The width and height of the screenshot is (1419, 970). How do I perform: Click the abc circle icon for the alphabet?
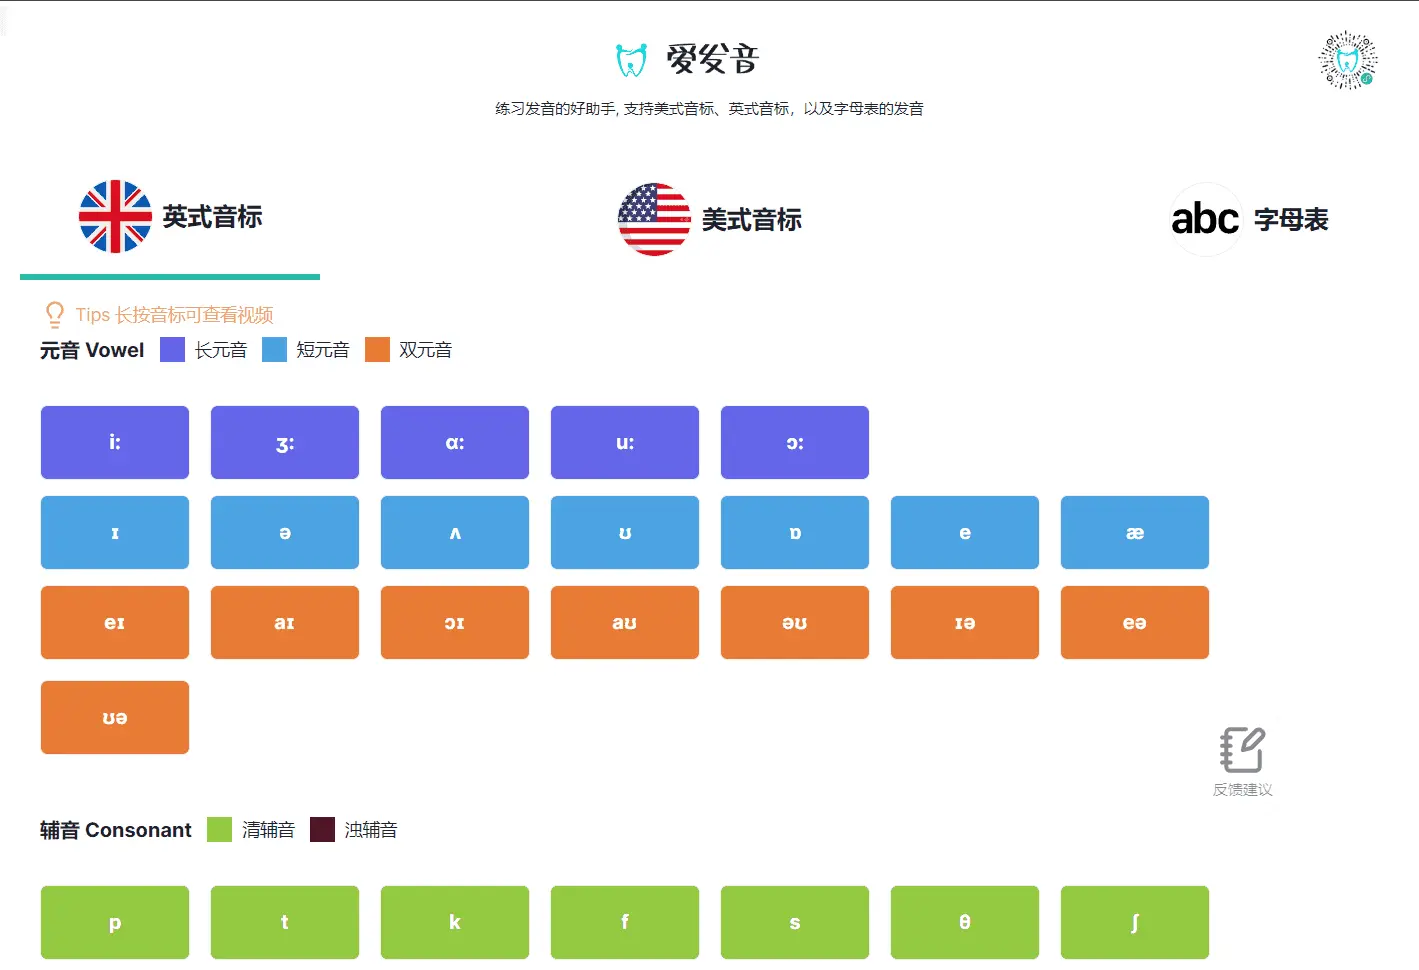coord(1205,219)
